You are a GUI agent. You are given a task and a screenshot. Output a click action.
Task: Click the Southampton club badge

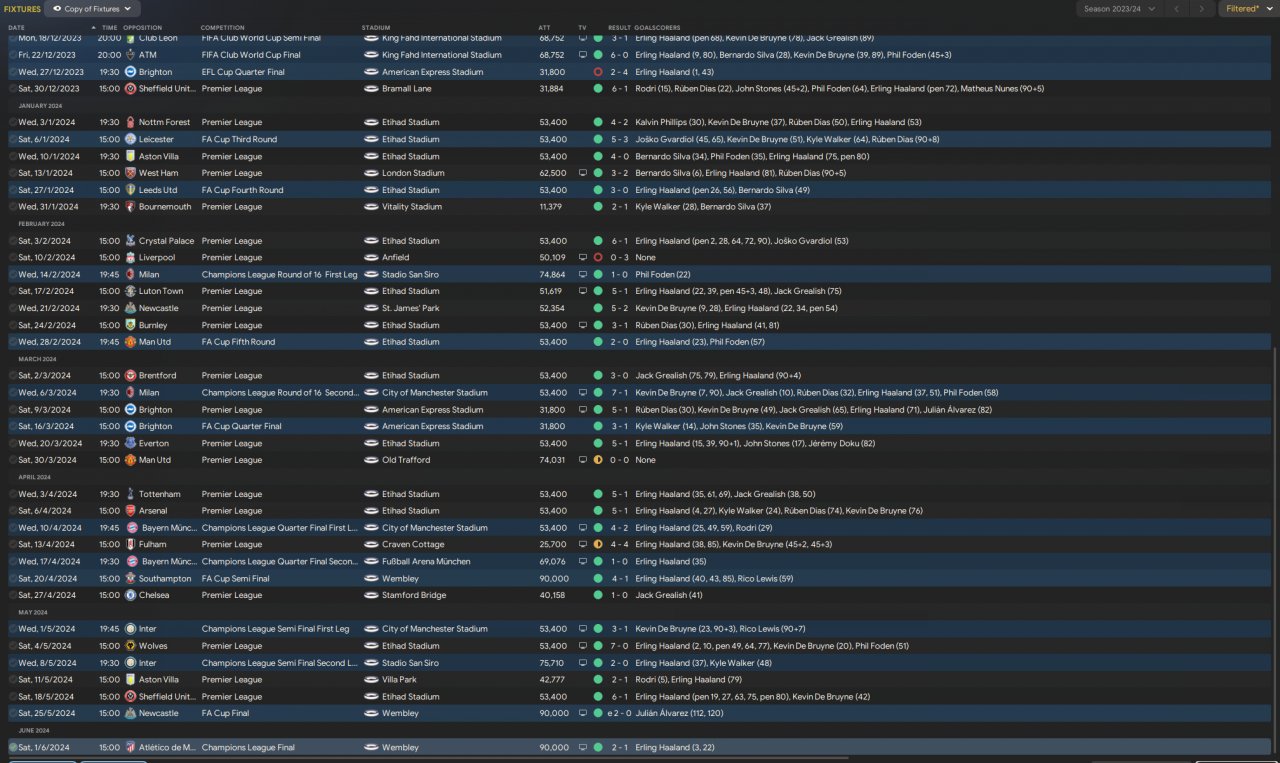point(130,578)
